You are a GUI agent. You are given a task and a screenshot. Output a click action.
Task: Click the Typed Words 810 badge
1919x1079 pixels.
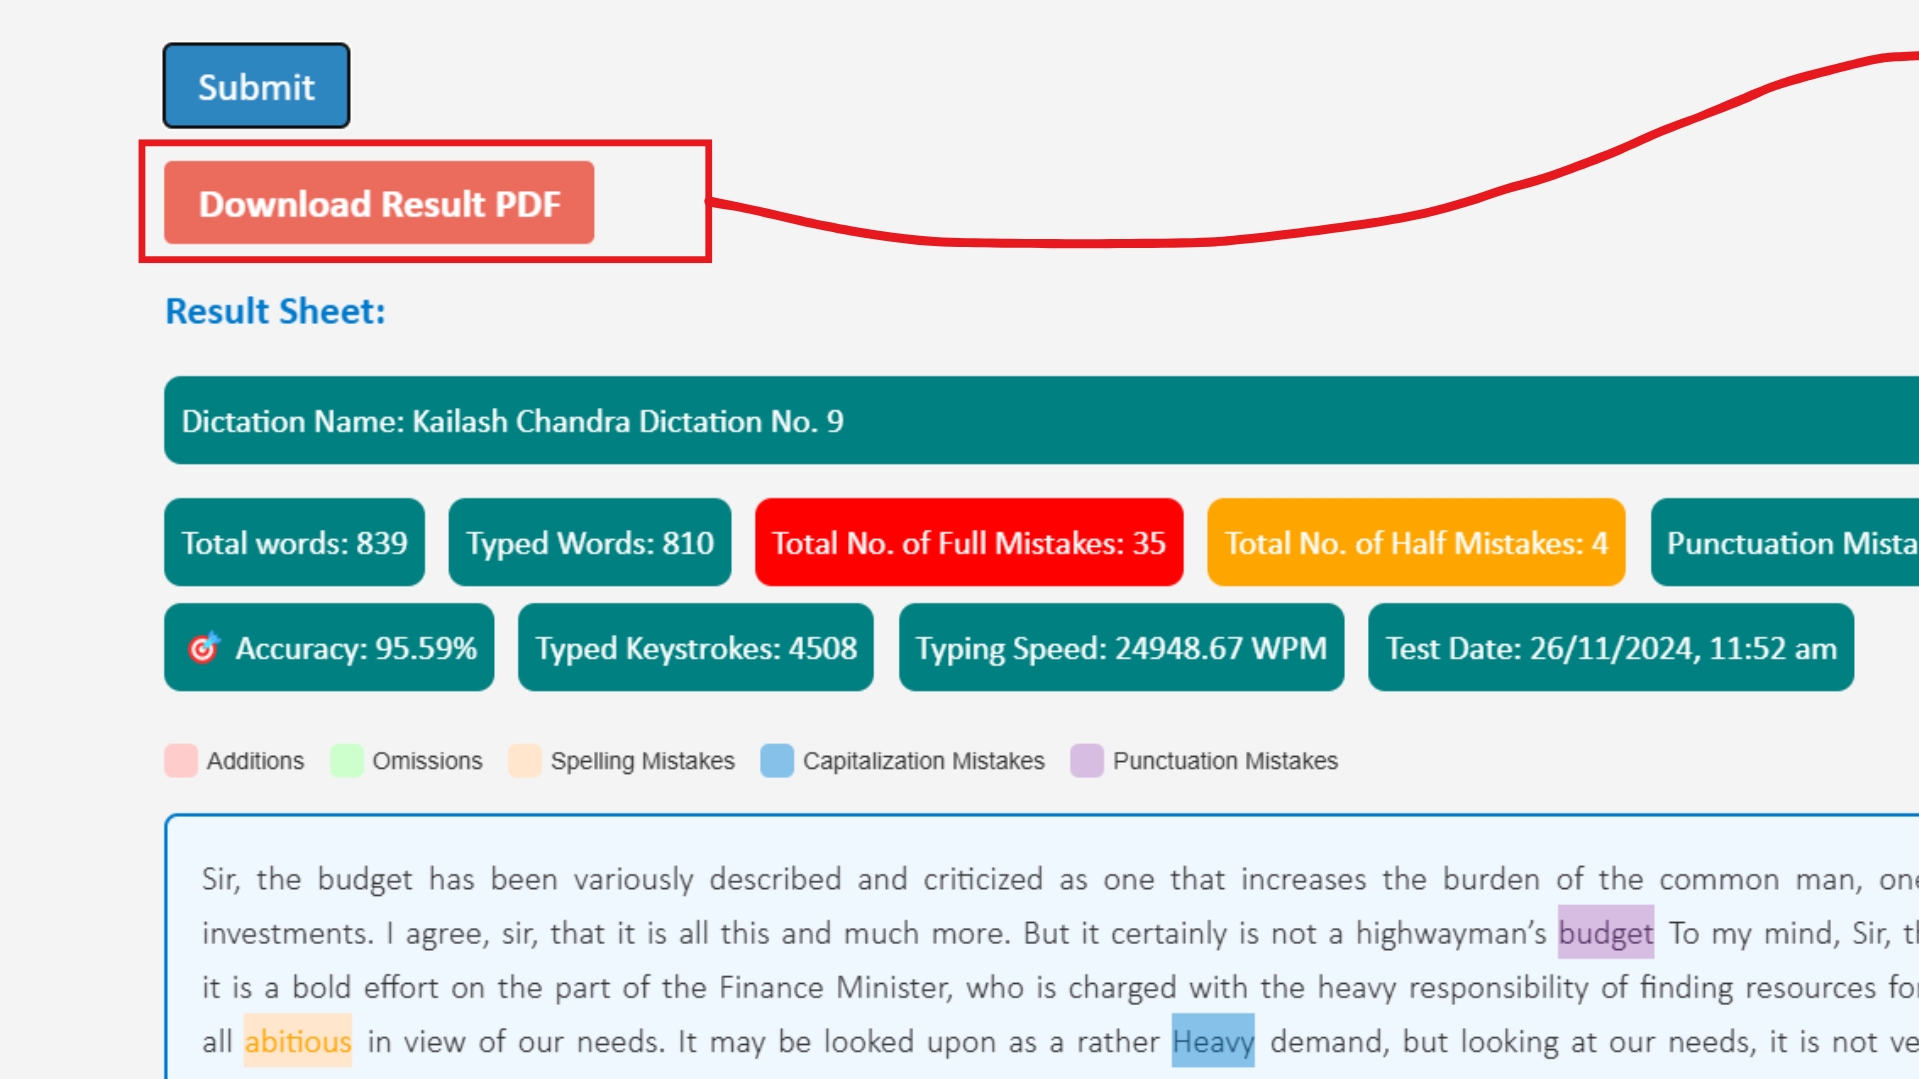[590, 543]
